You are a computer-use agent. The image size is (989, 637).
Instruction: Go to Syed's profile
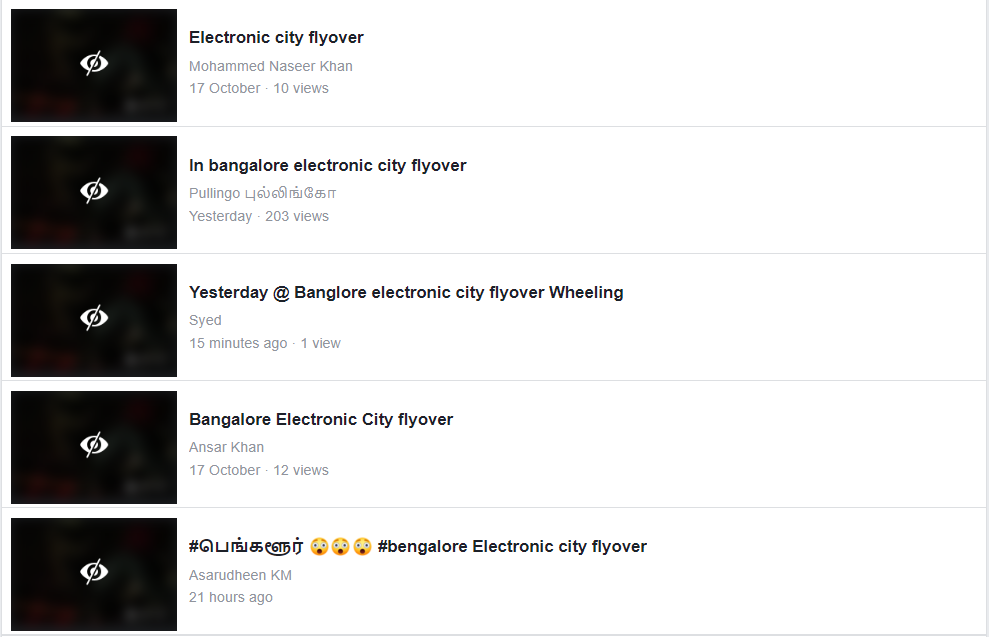pyautogui.click(x=205, y=320)
